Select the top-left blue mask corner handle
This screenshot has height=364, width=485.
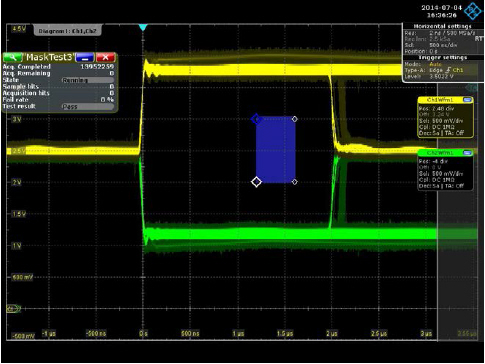click(x=256, y=119)
